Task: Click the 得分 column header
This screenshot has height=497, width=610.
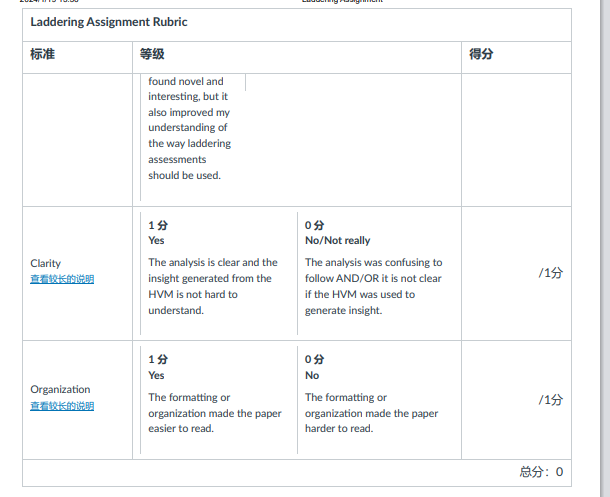Action: (x=481, y=54)
